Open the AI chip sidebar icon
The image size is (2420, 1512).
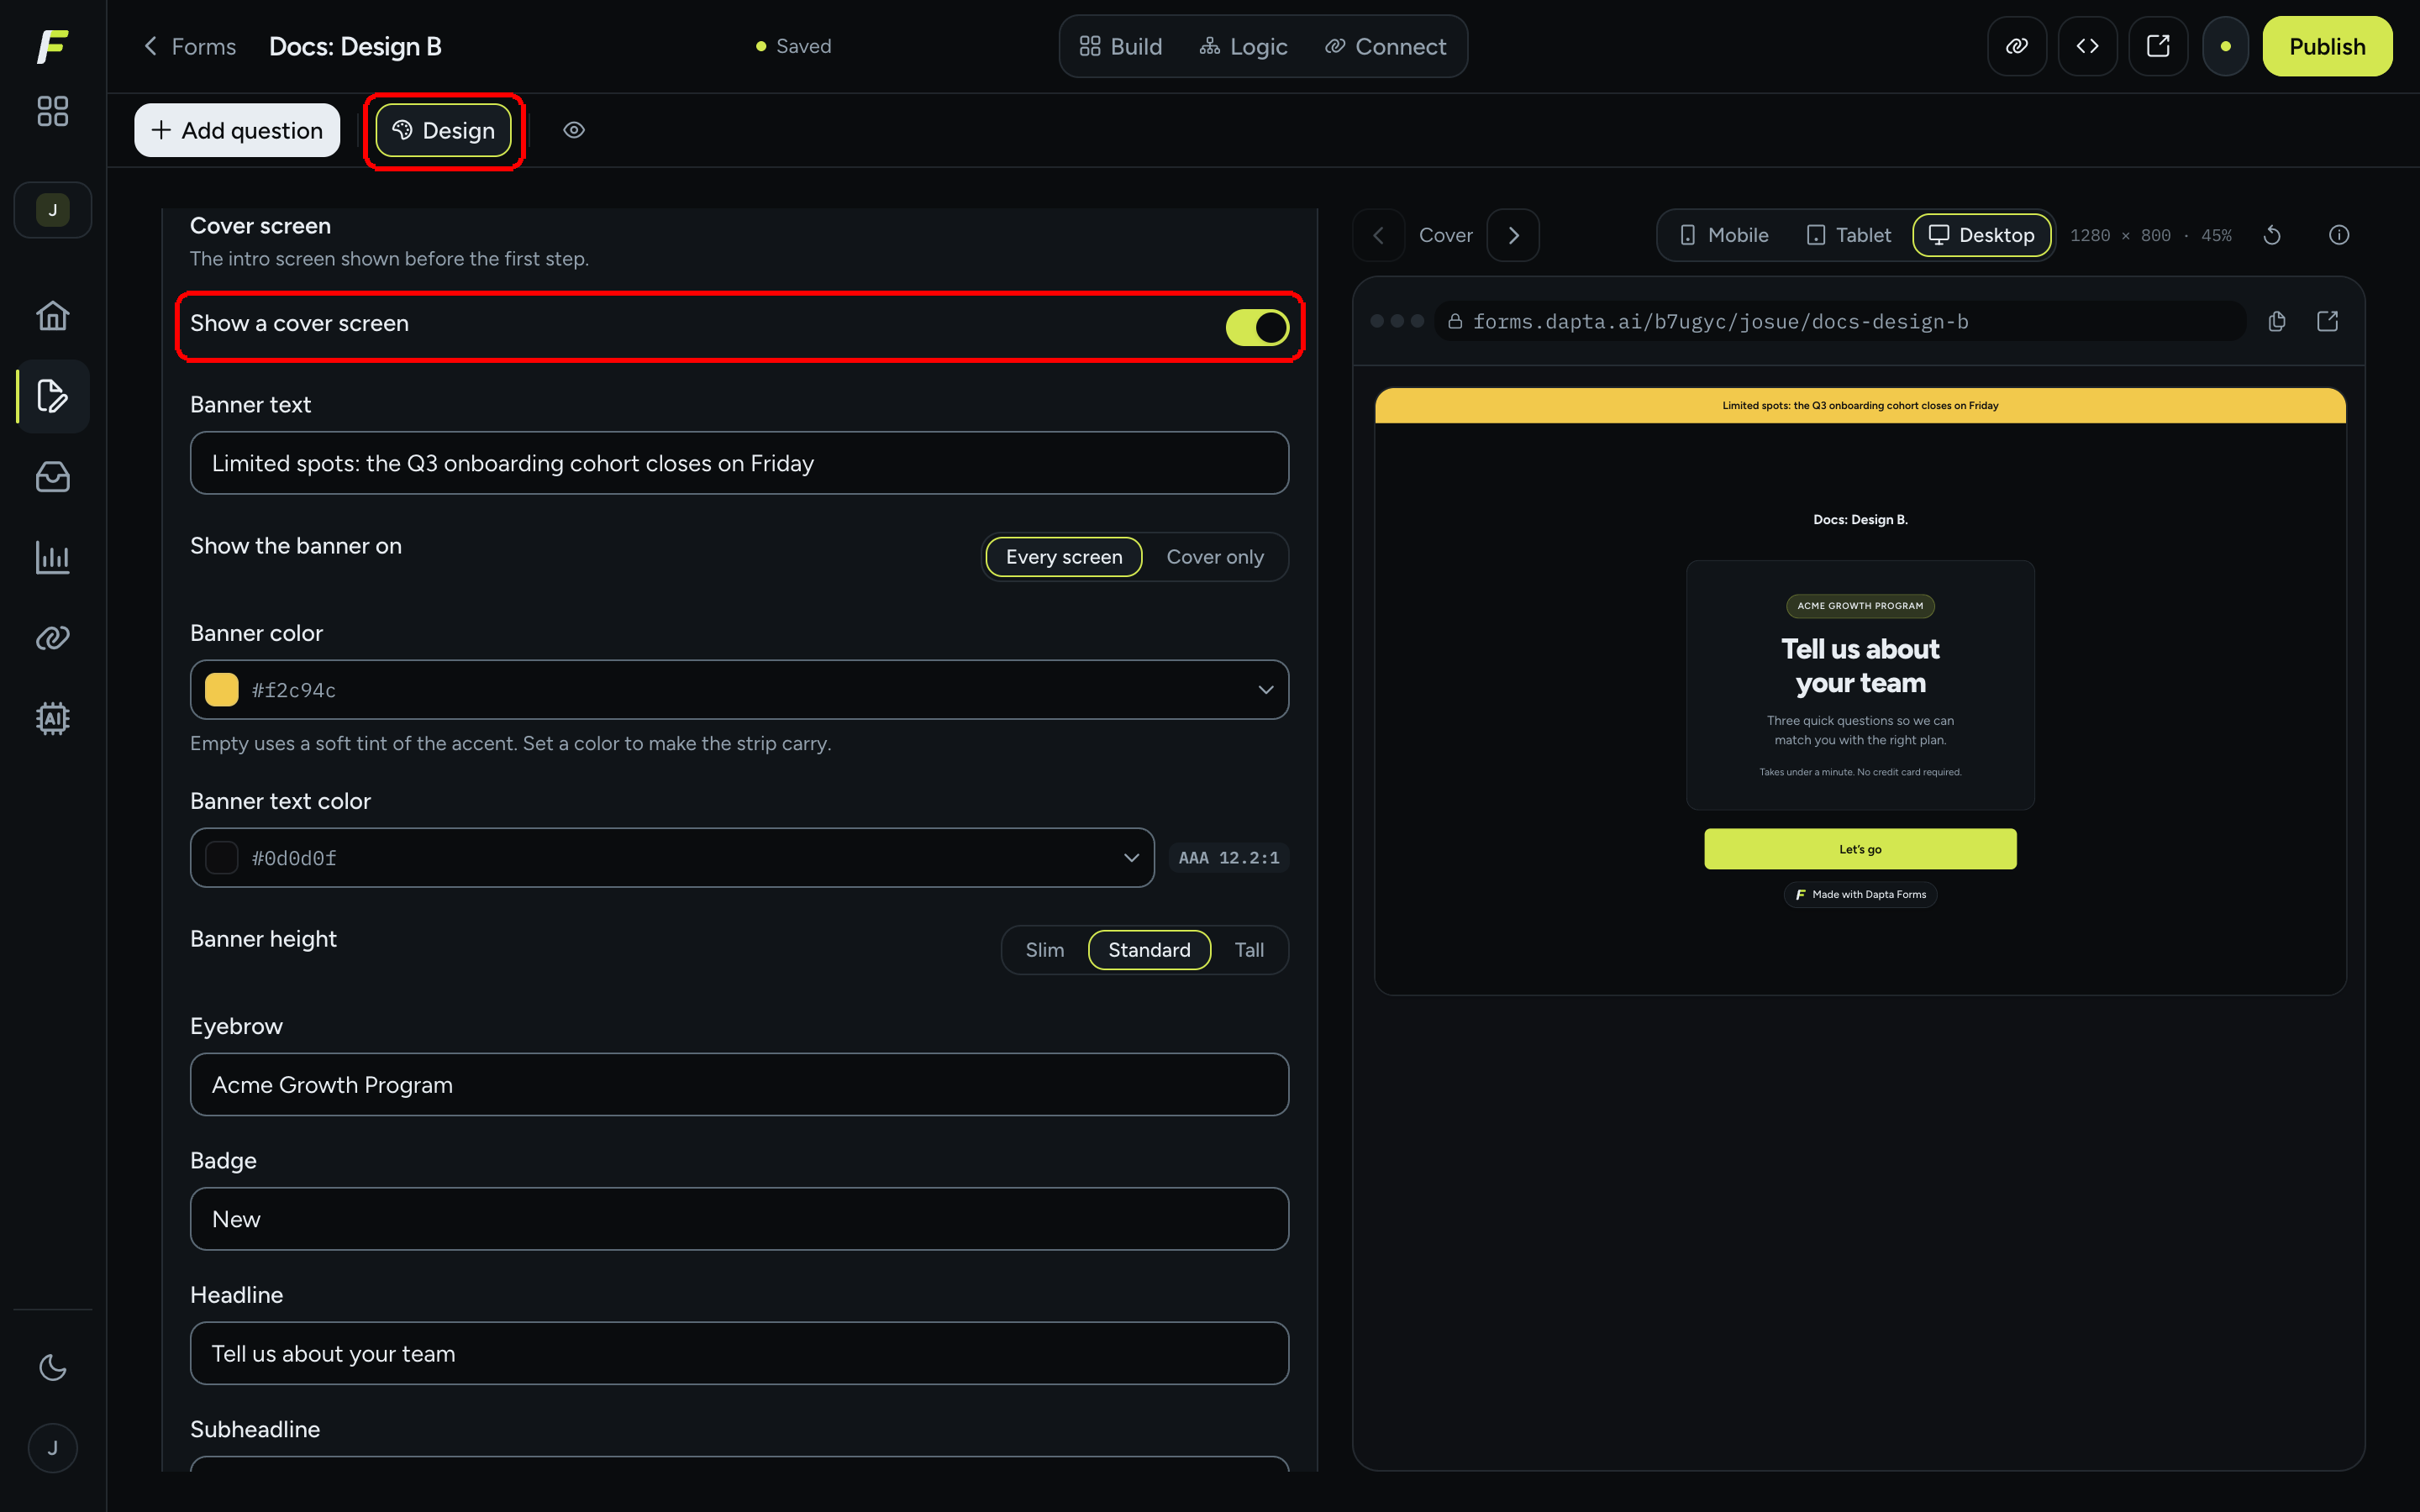coord(52,718)
